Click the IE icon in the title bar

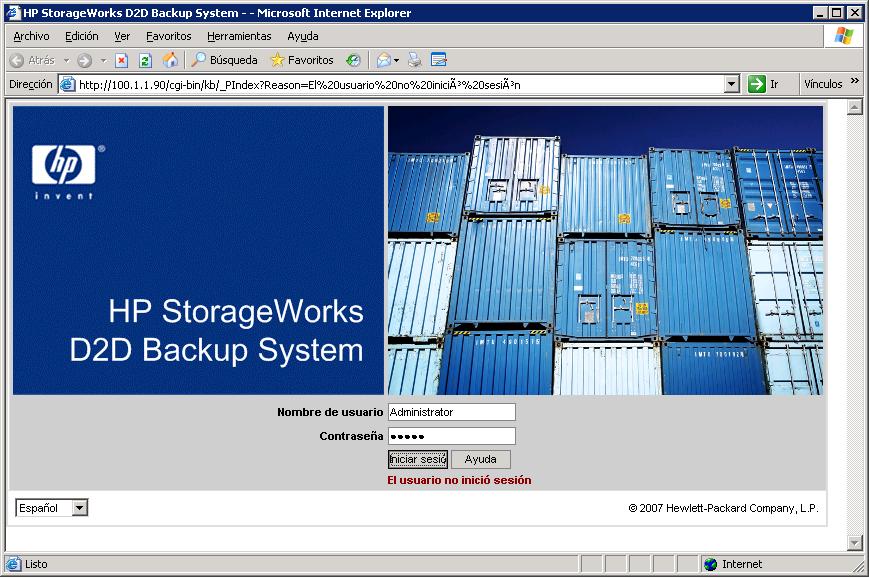(13, 12)
